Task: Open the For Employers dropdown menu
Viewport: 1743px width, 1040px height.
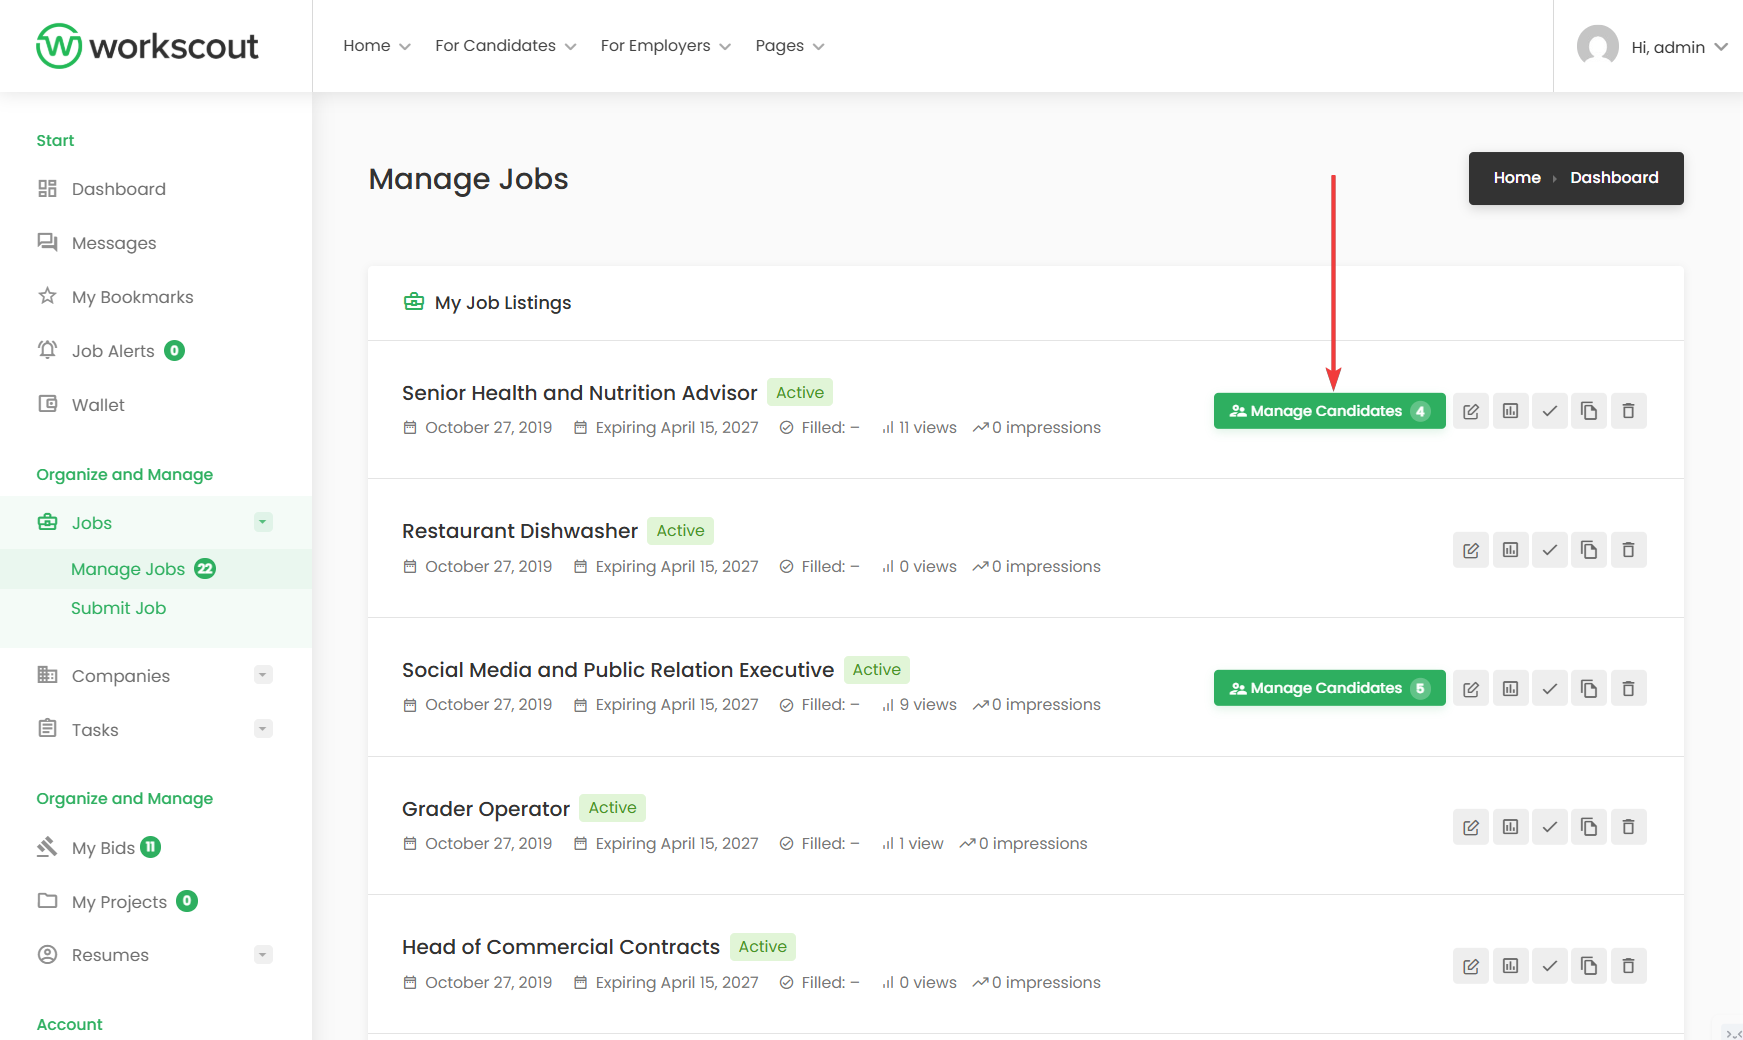Action: coord(665,46)
